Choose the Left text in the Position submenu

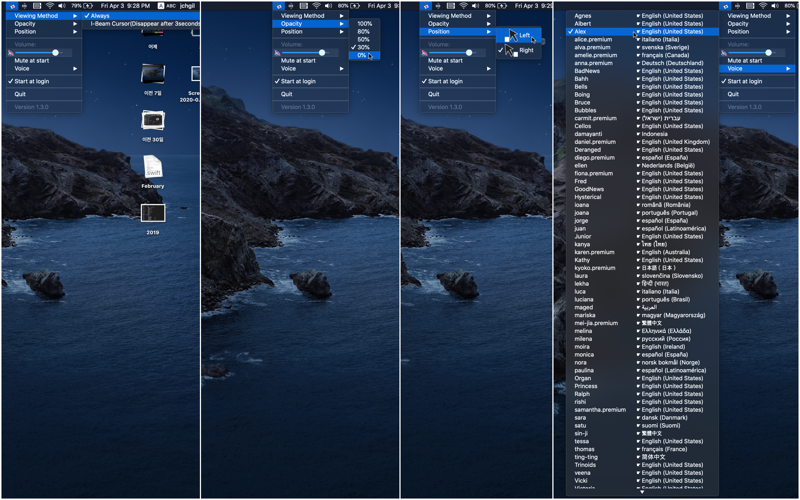click(525, 35)
